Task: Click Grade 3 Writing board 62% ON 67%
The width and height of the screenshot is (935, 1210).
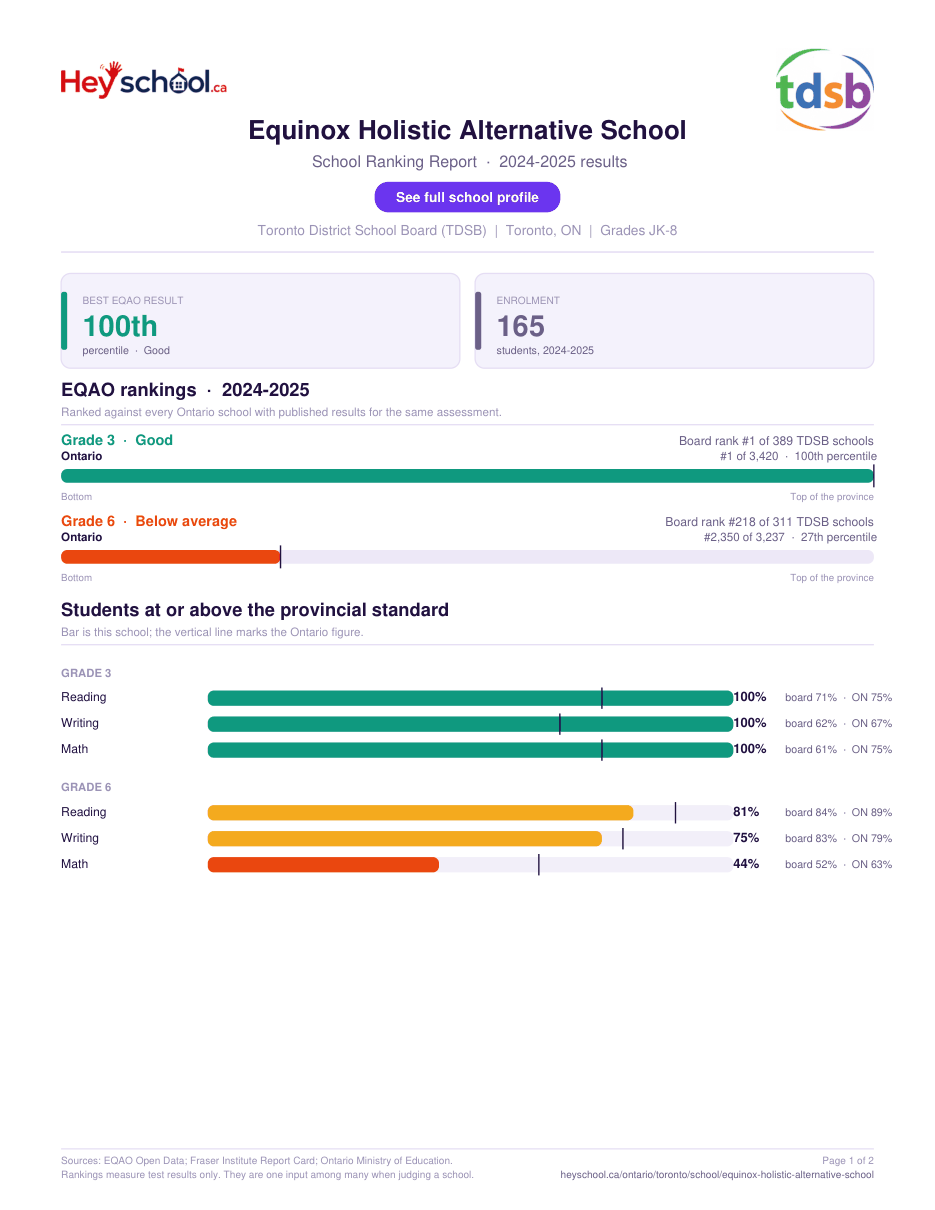Action: (838, 724)
